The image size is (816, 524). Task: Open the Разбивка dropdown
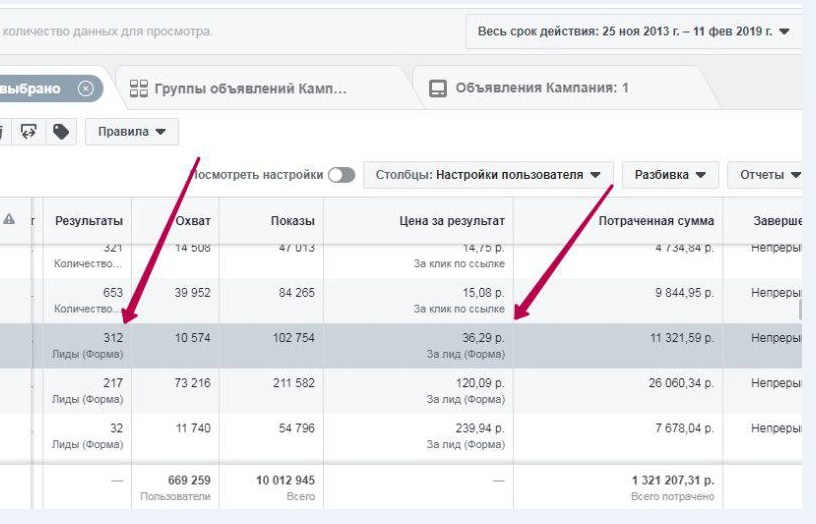coord(670,175)
